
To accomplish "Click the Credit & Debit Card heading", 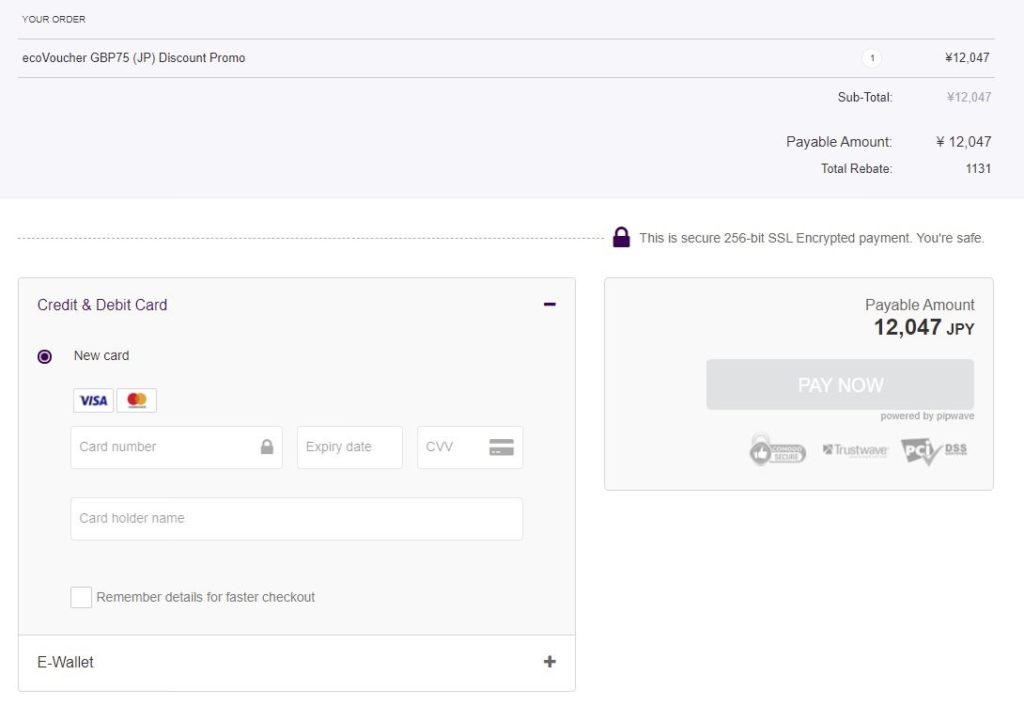I will click(x=102, y=305).
